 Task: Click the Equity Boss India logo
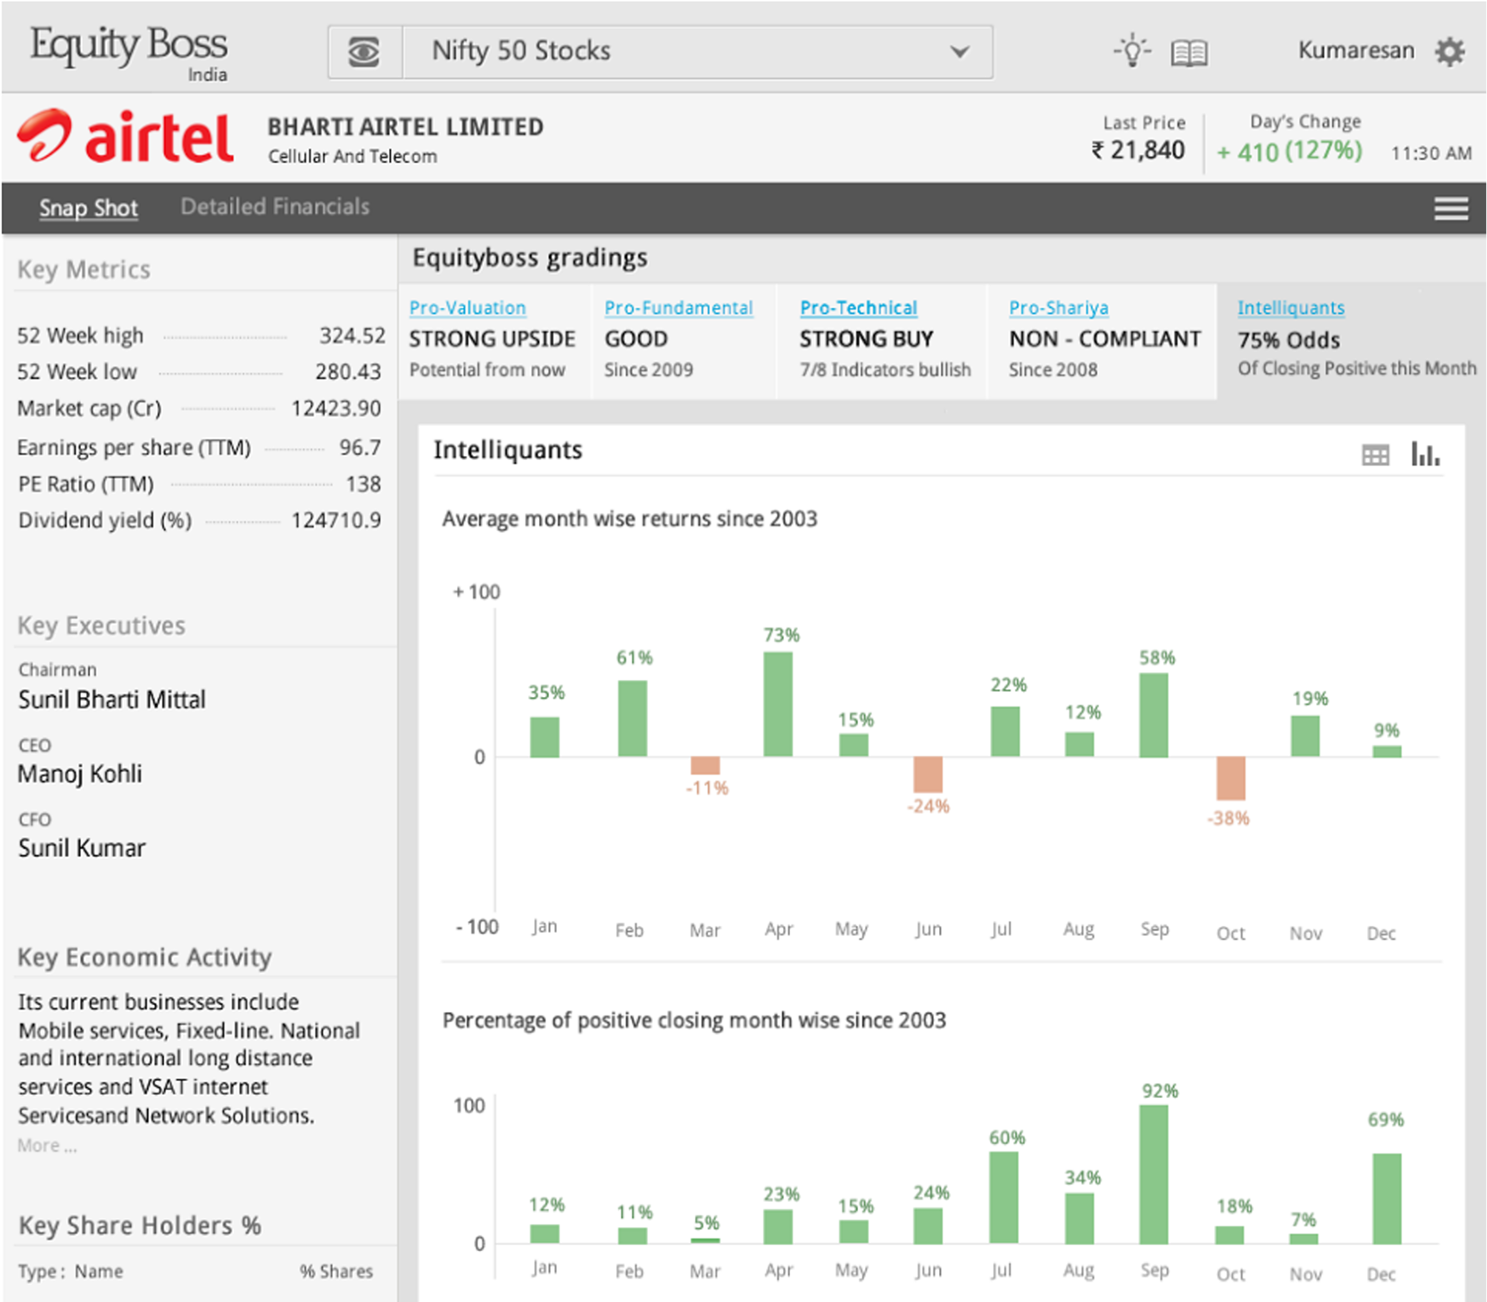129,52
